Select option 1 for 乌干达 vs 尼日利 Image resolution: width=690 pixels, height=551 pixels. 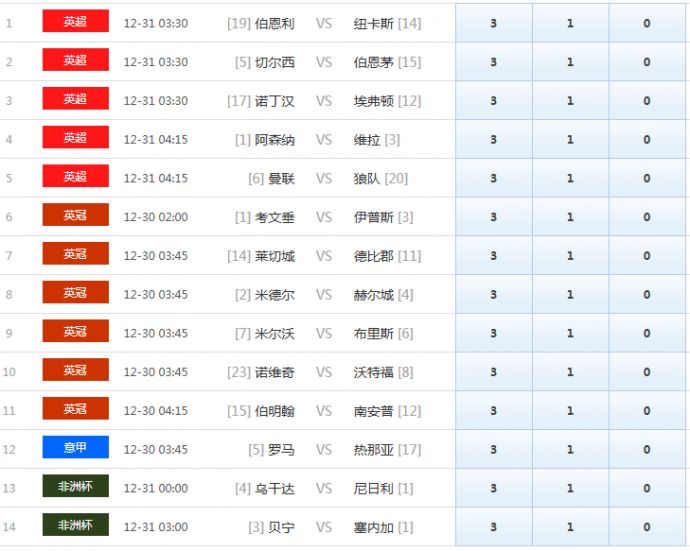(x=570, y=489)
